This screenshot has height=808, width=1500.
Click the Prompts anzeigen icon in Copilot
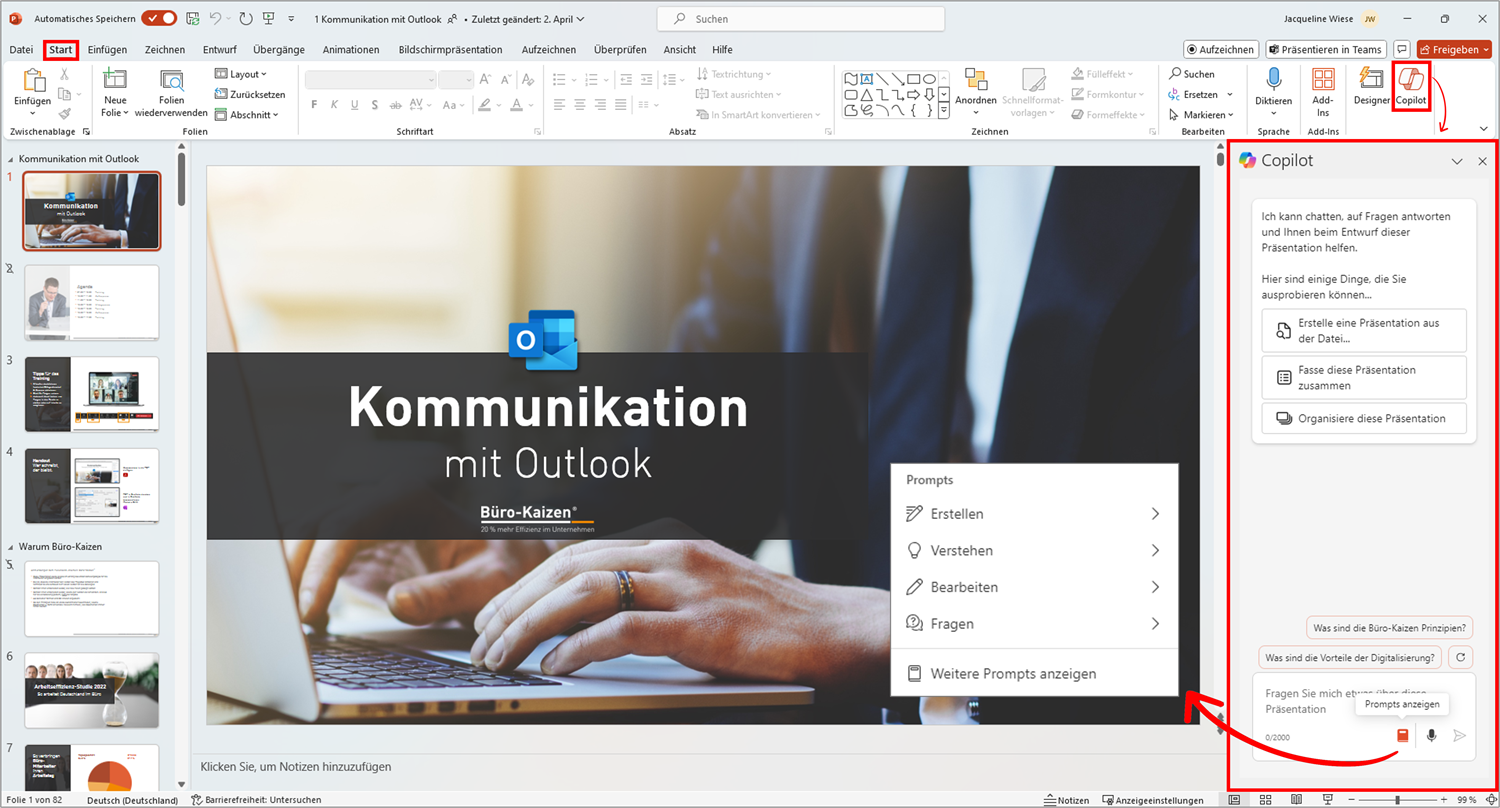coord(1402,736)
